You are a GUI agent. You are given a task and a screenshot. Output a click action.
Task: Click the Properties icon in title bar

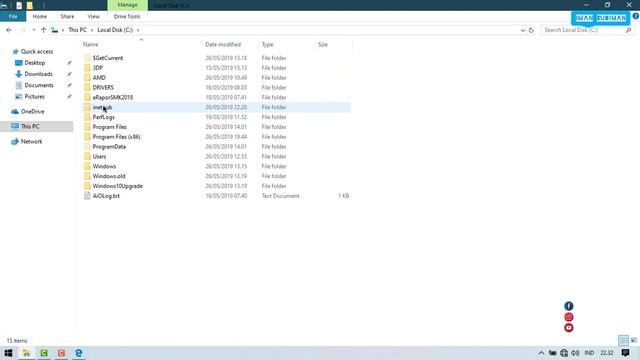[x=19, y=5]
